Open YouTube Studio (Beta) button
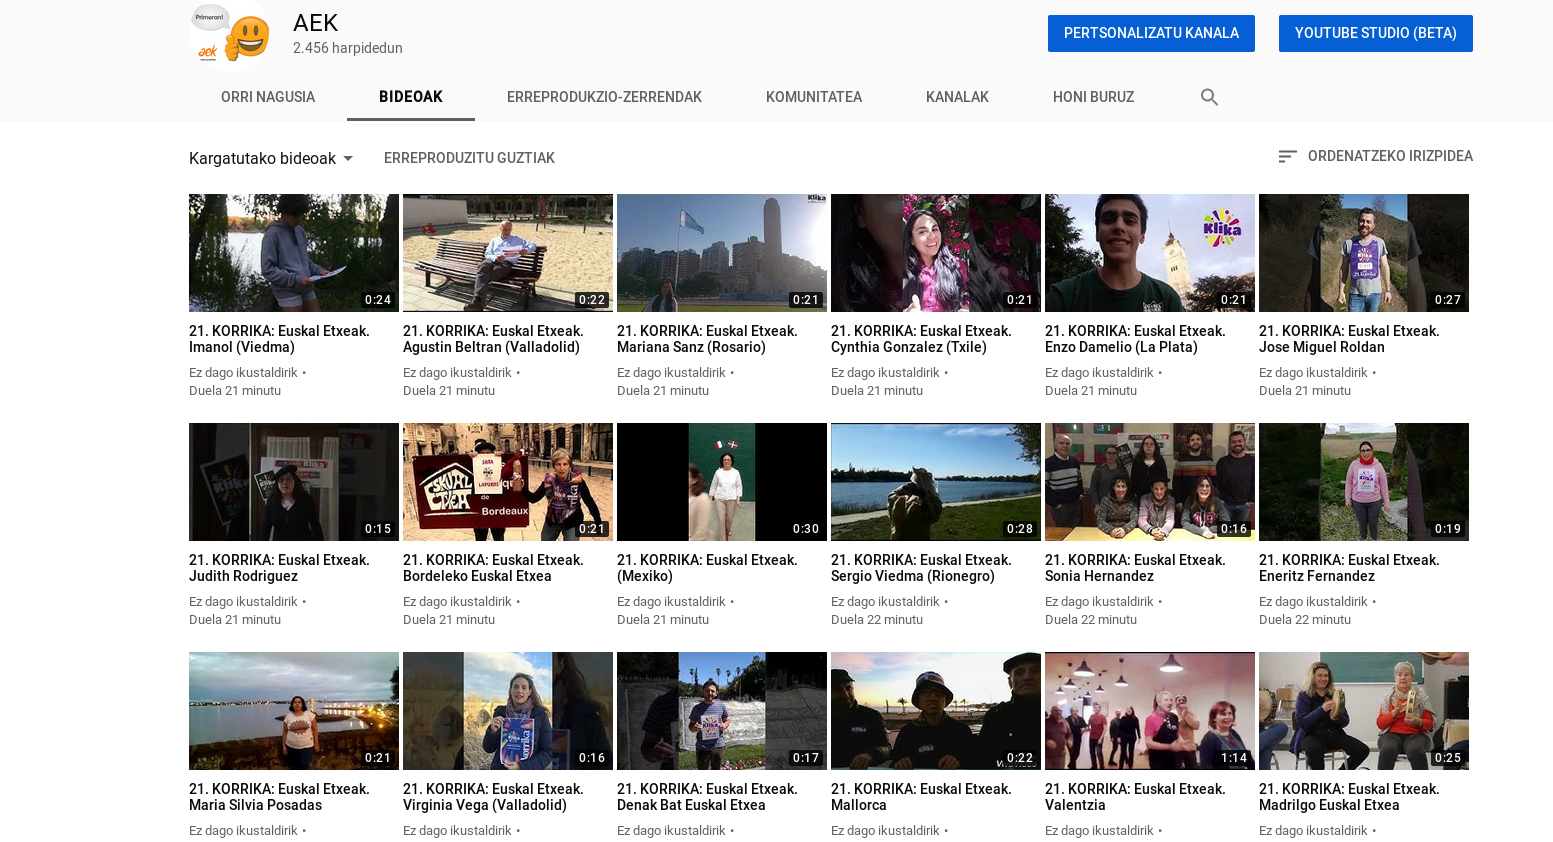Screen dimensions: 1553x842 pyautogui.click(x=1375, y=33)
